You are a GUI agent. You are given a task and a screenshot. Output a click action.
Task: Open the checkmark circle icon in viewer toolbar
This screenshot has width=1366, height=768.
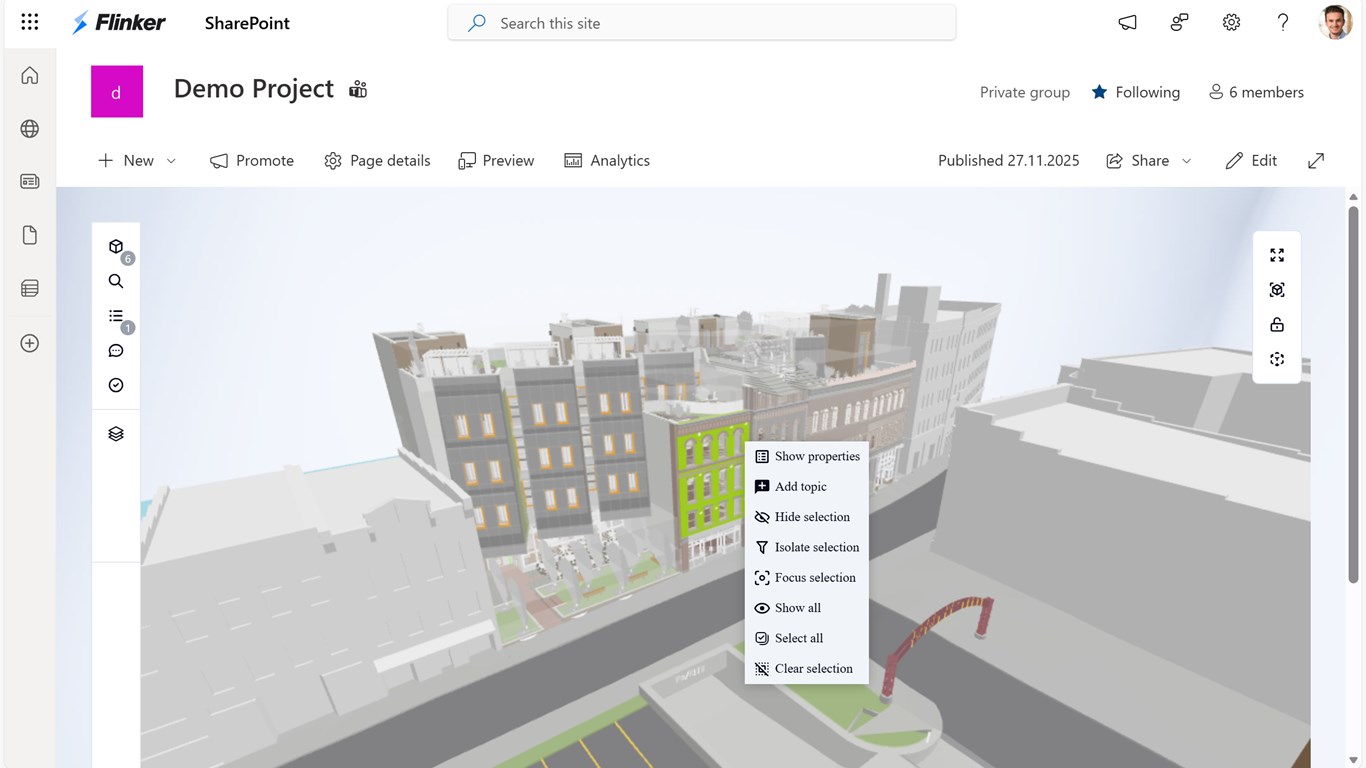(116, 385)
